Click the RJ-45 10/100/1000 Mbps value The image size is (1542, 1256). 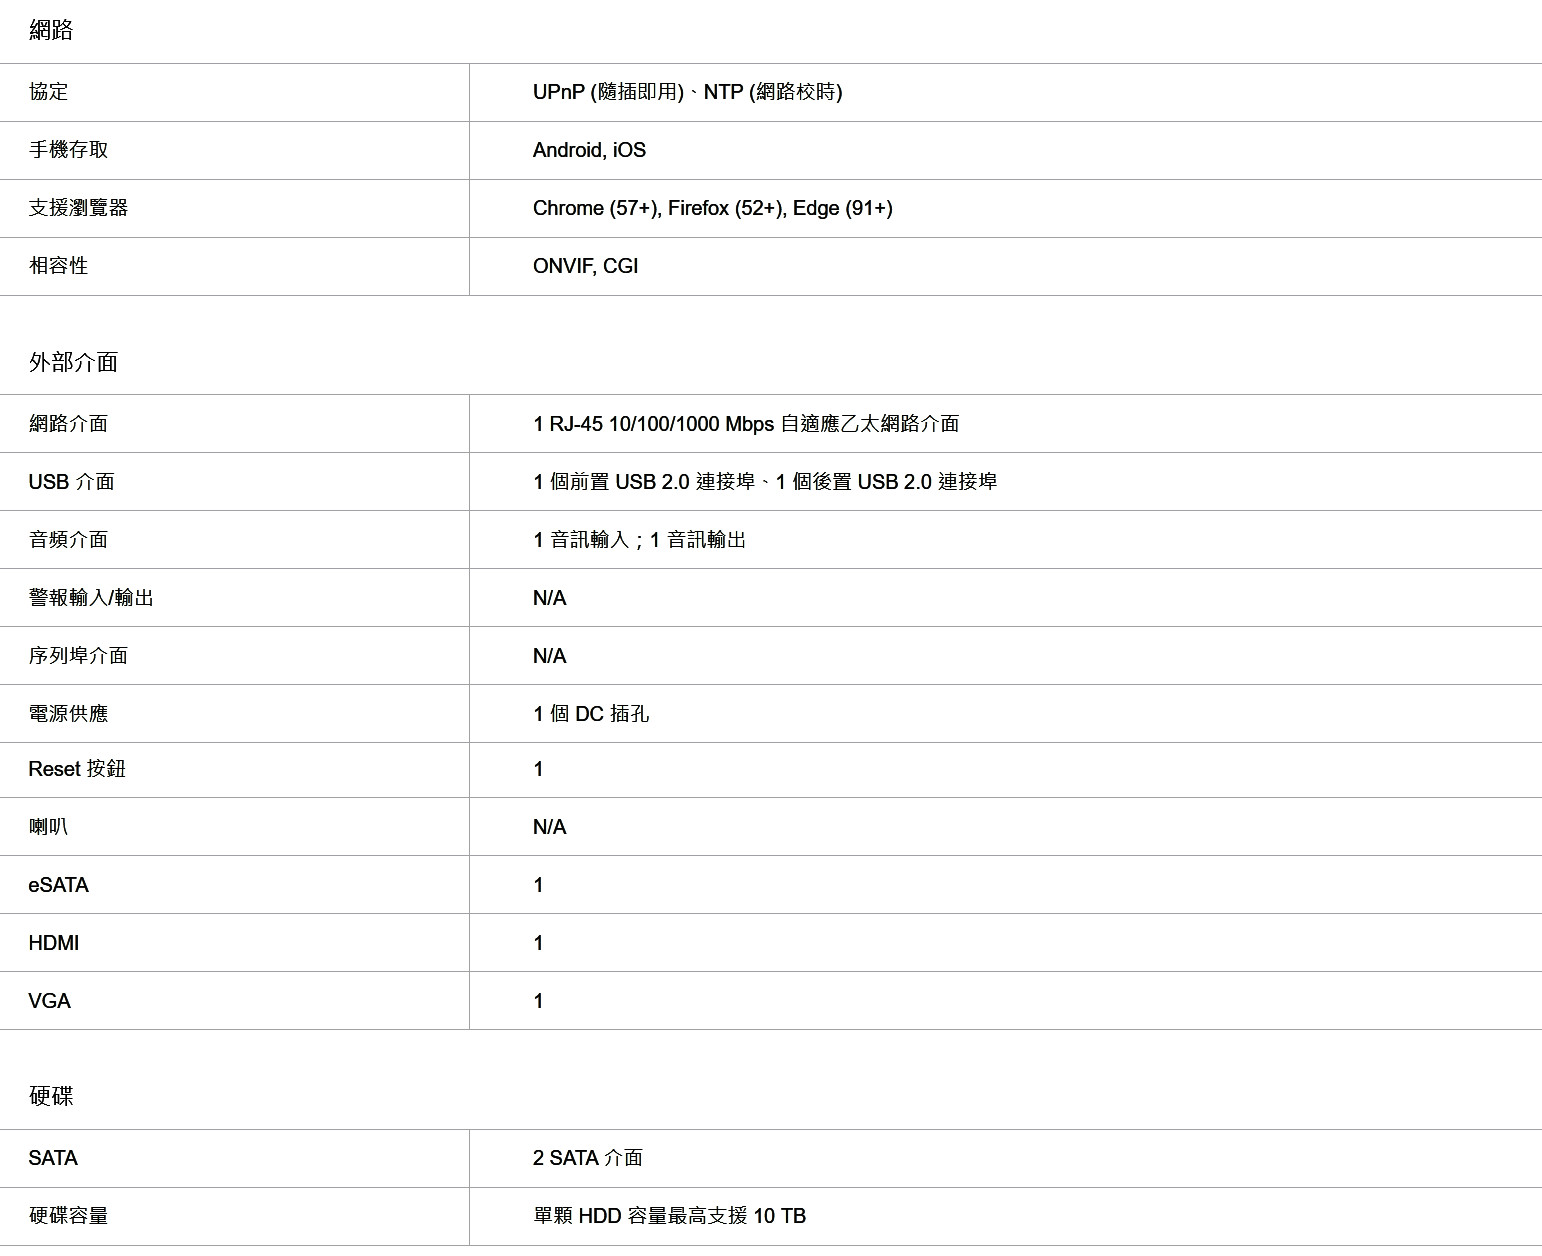[x=745, y=424]
